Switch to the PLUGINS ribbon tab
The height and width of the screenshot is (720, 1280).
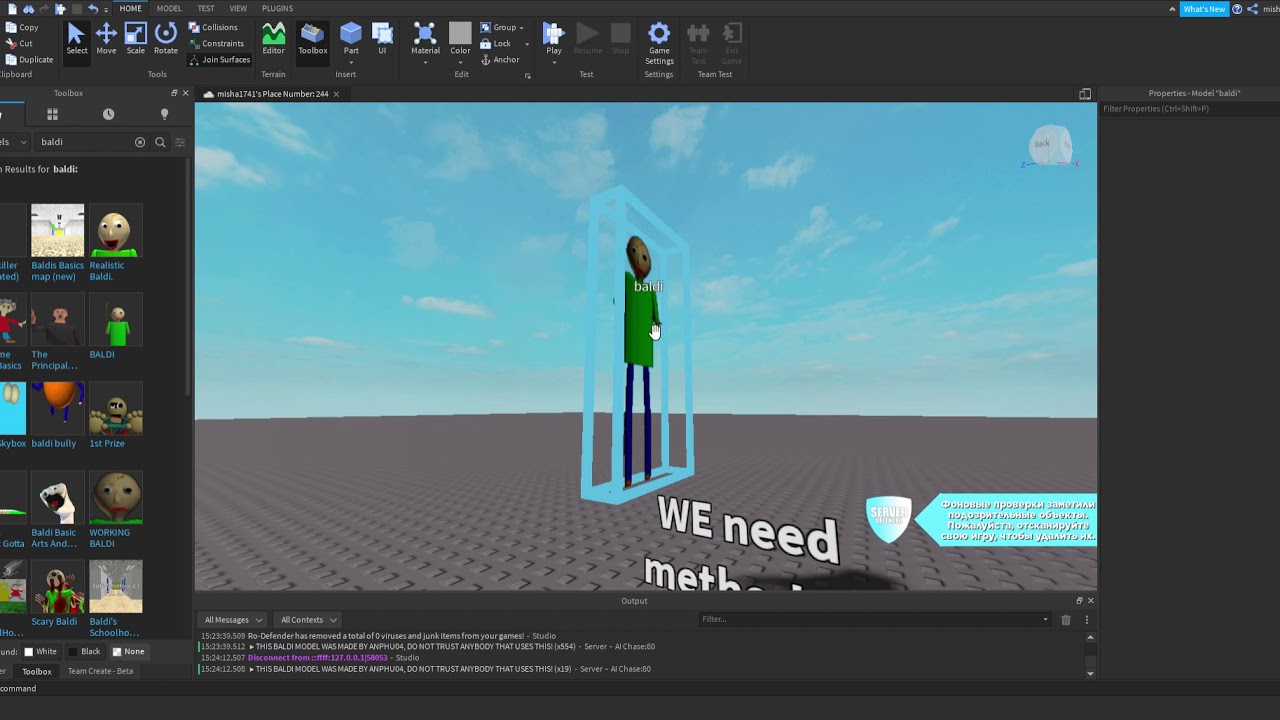coord(277,8)
